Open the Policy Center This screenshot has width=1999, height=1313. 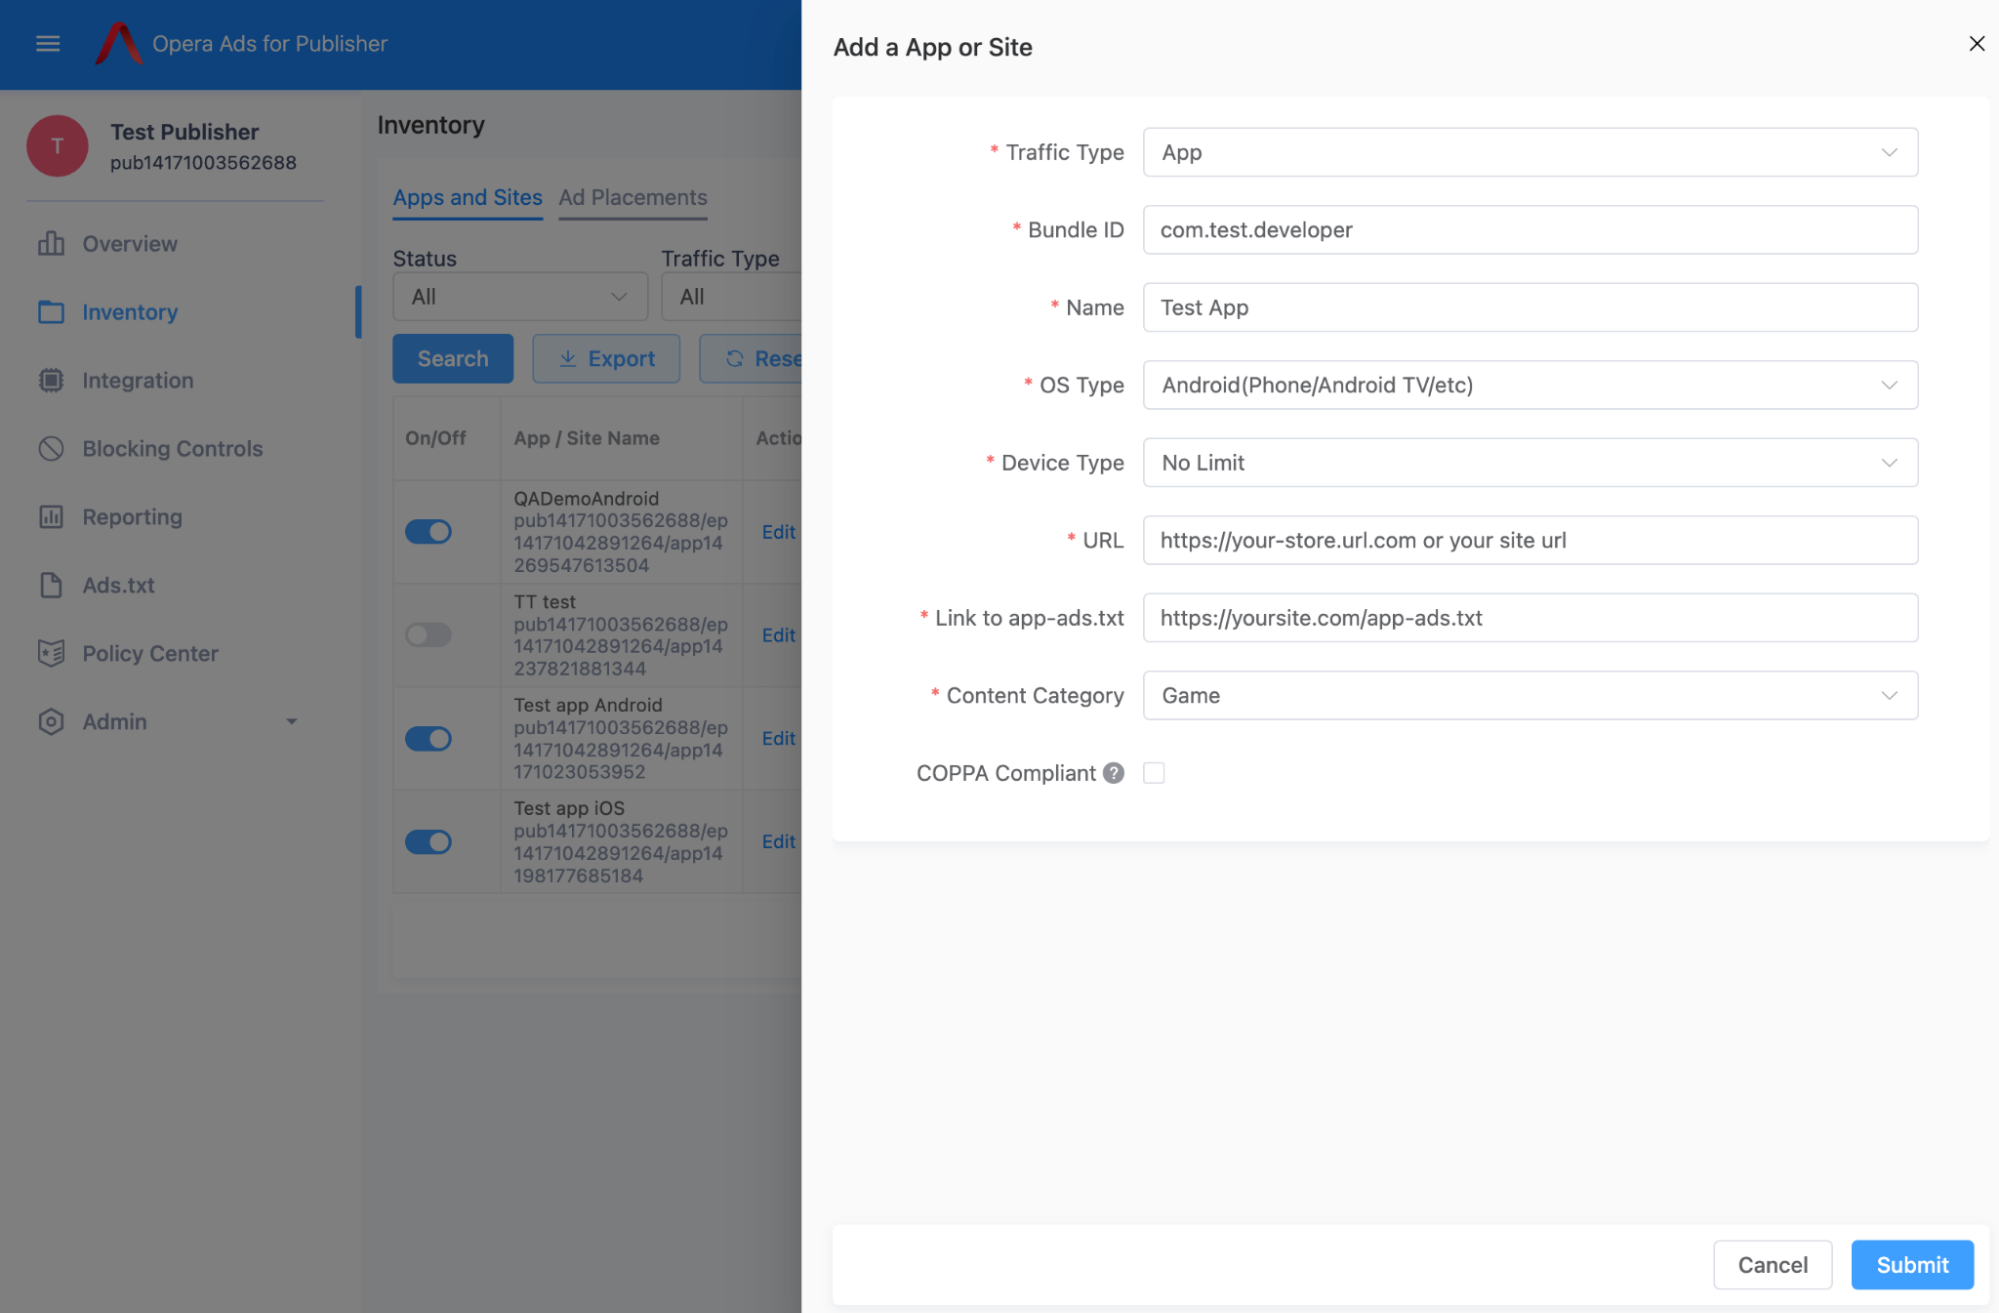point(148,653)
